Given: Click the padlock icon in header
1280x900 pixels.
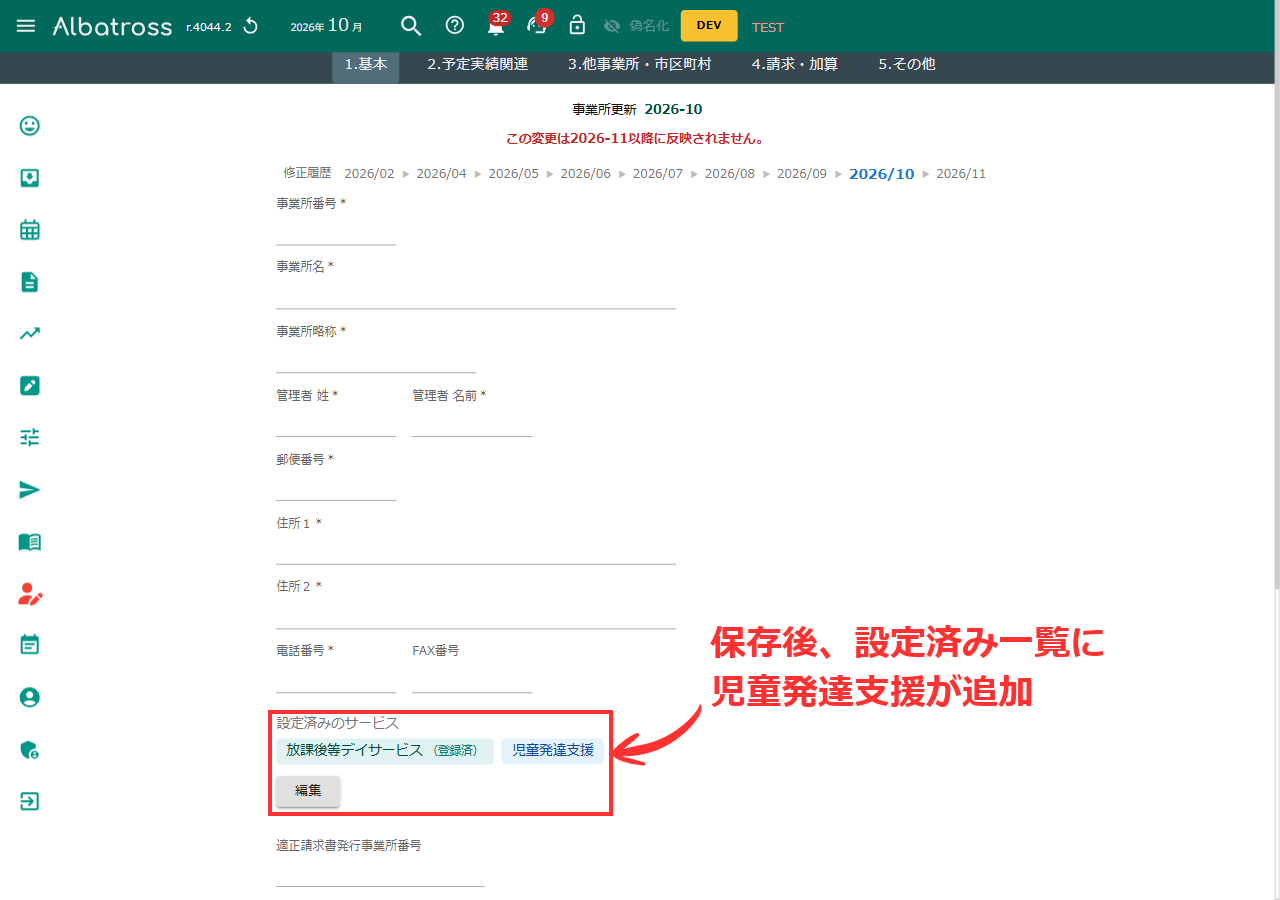Looking at the screenshot, I should [577, 26].
